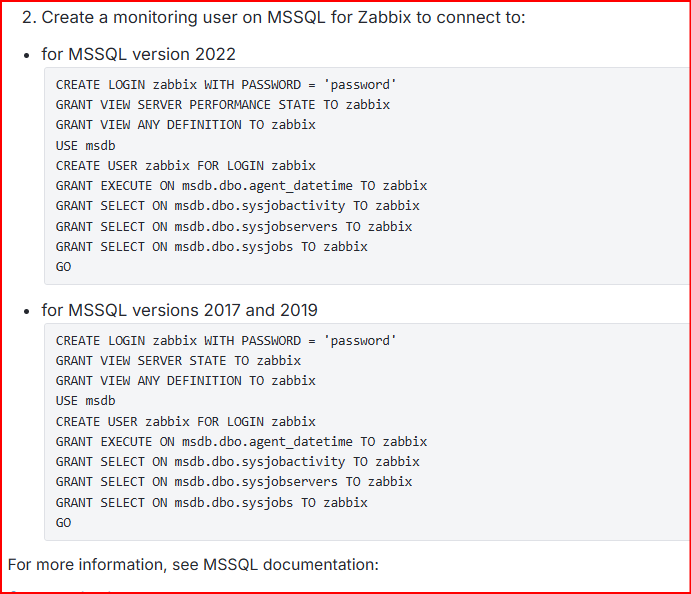Viewport: 691px width, 594px height.
Task: Click sysjobs SELECT line in 2022 block
Action: tap(212, 247)
